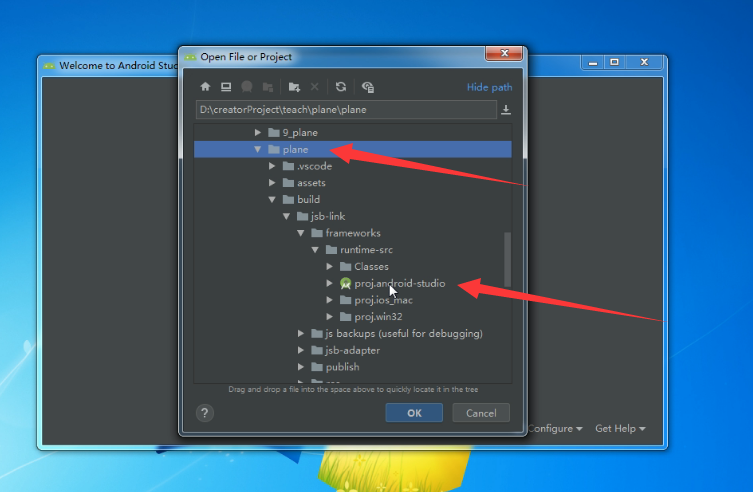
Task: Select the module directory toolbar icon
Action: point(267,87)
